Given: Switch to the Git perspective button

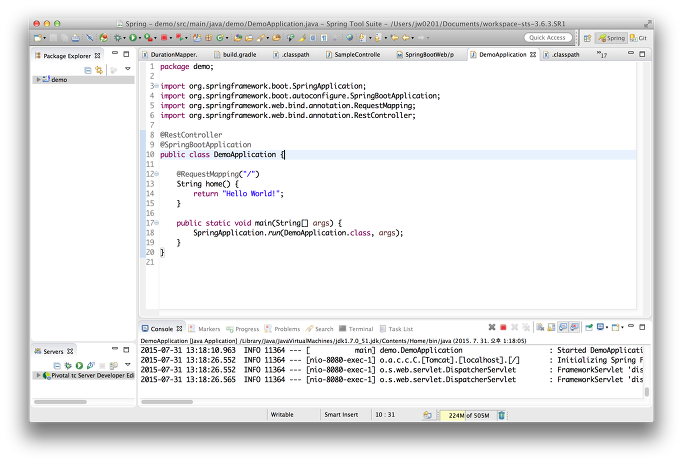Looking at the screenshot, I should [x=639, y=38].
